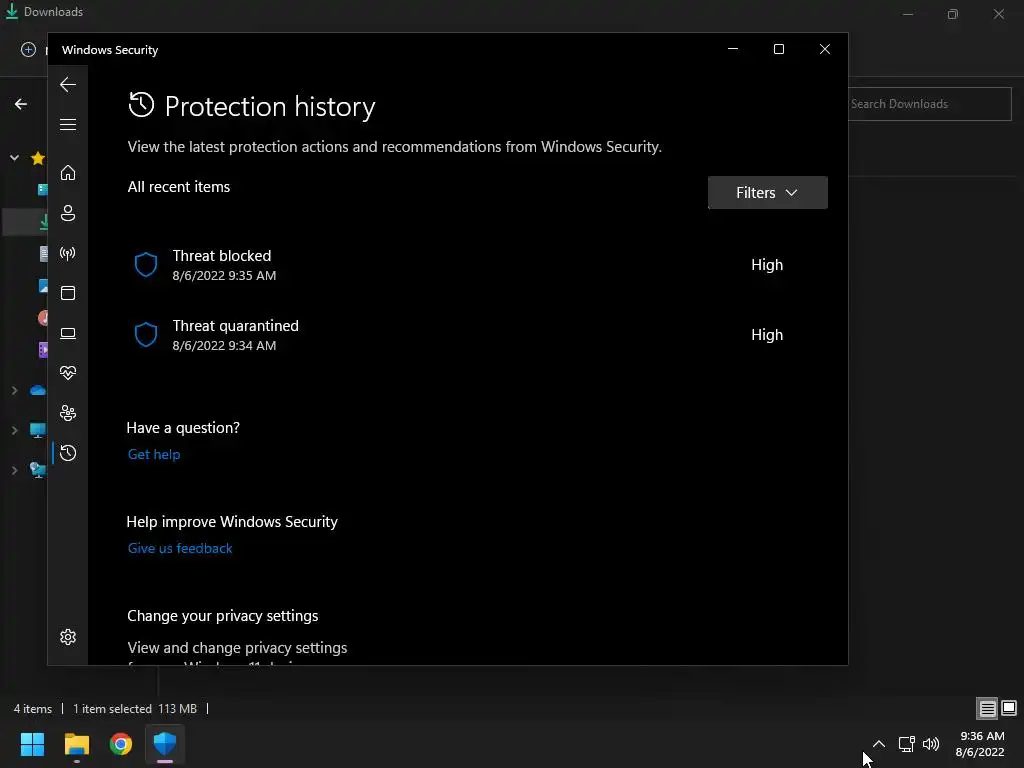Screen dimensions: 1024x768
Task: Select Quick access star icon
Action: 38,158
